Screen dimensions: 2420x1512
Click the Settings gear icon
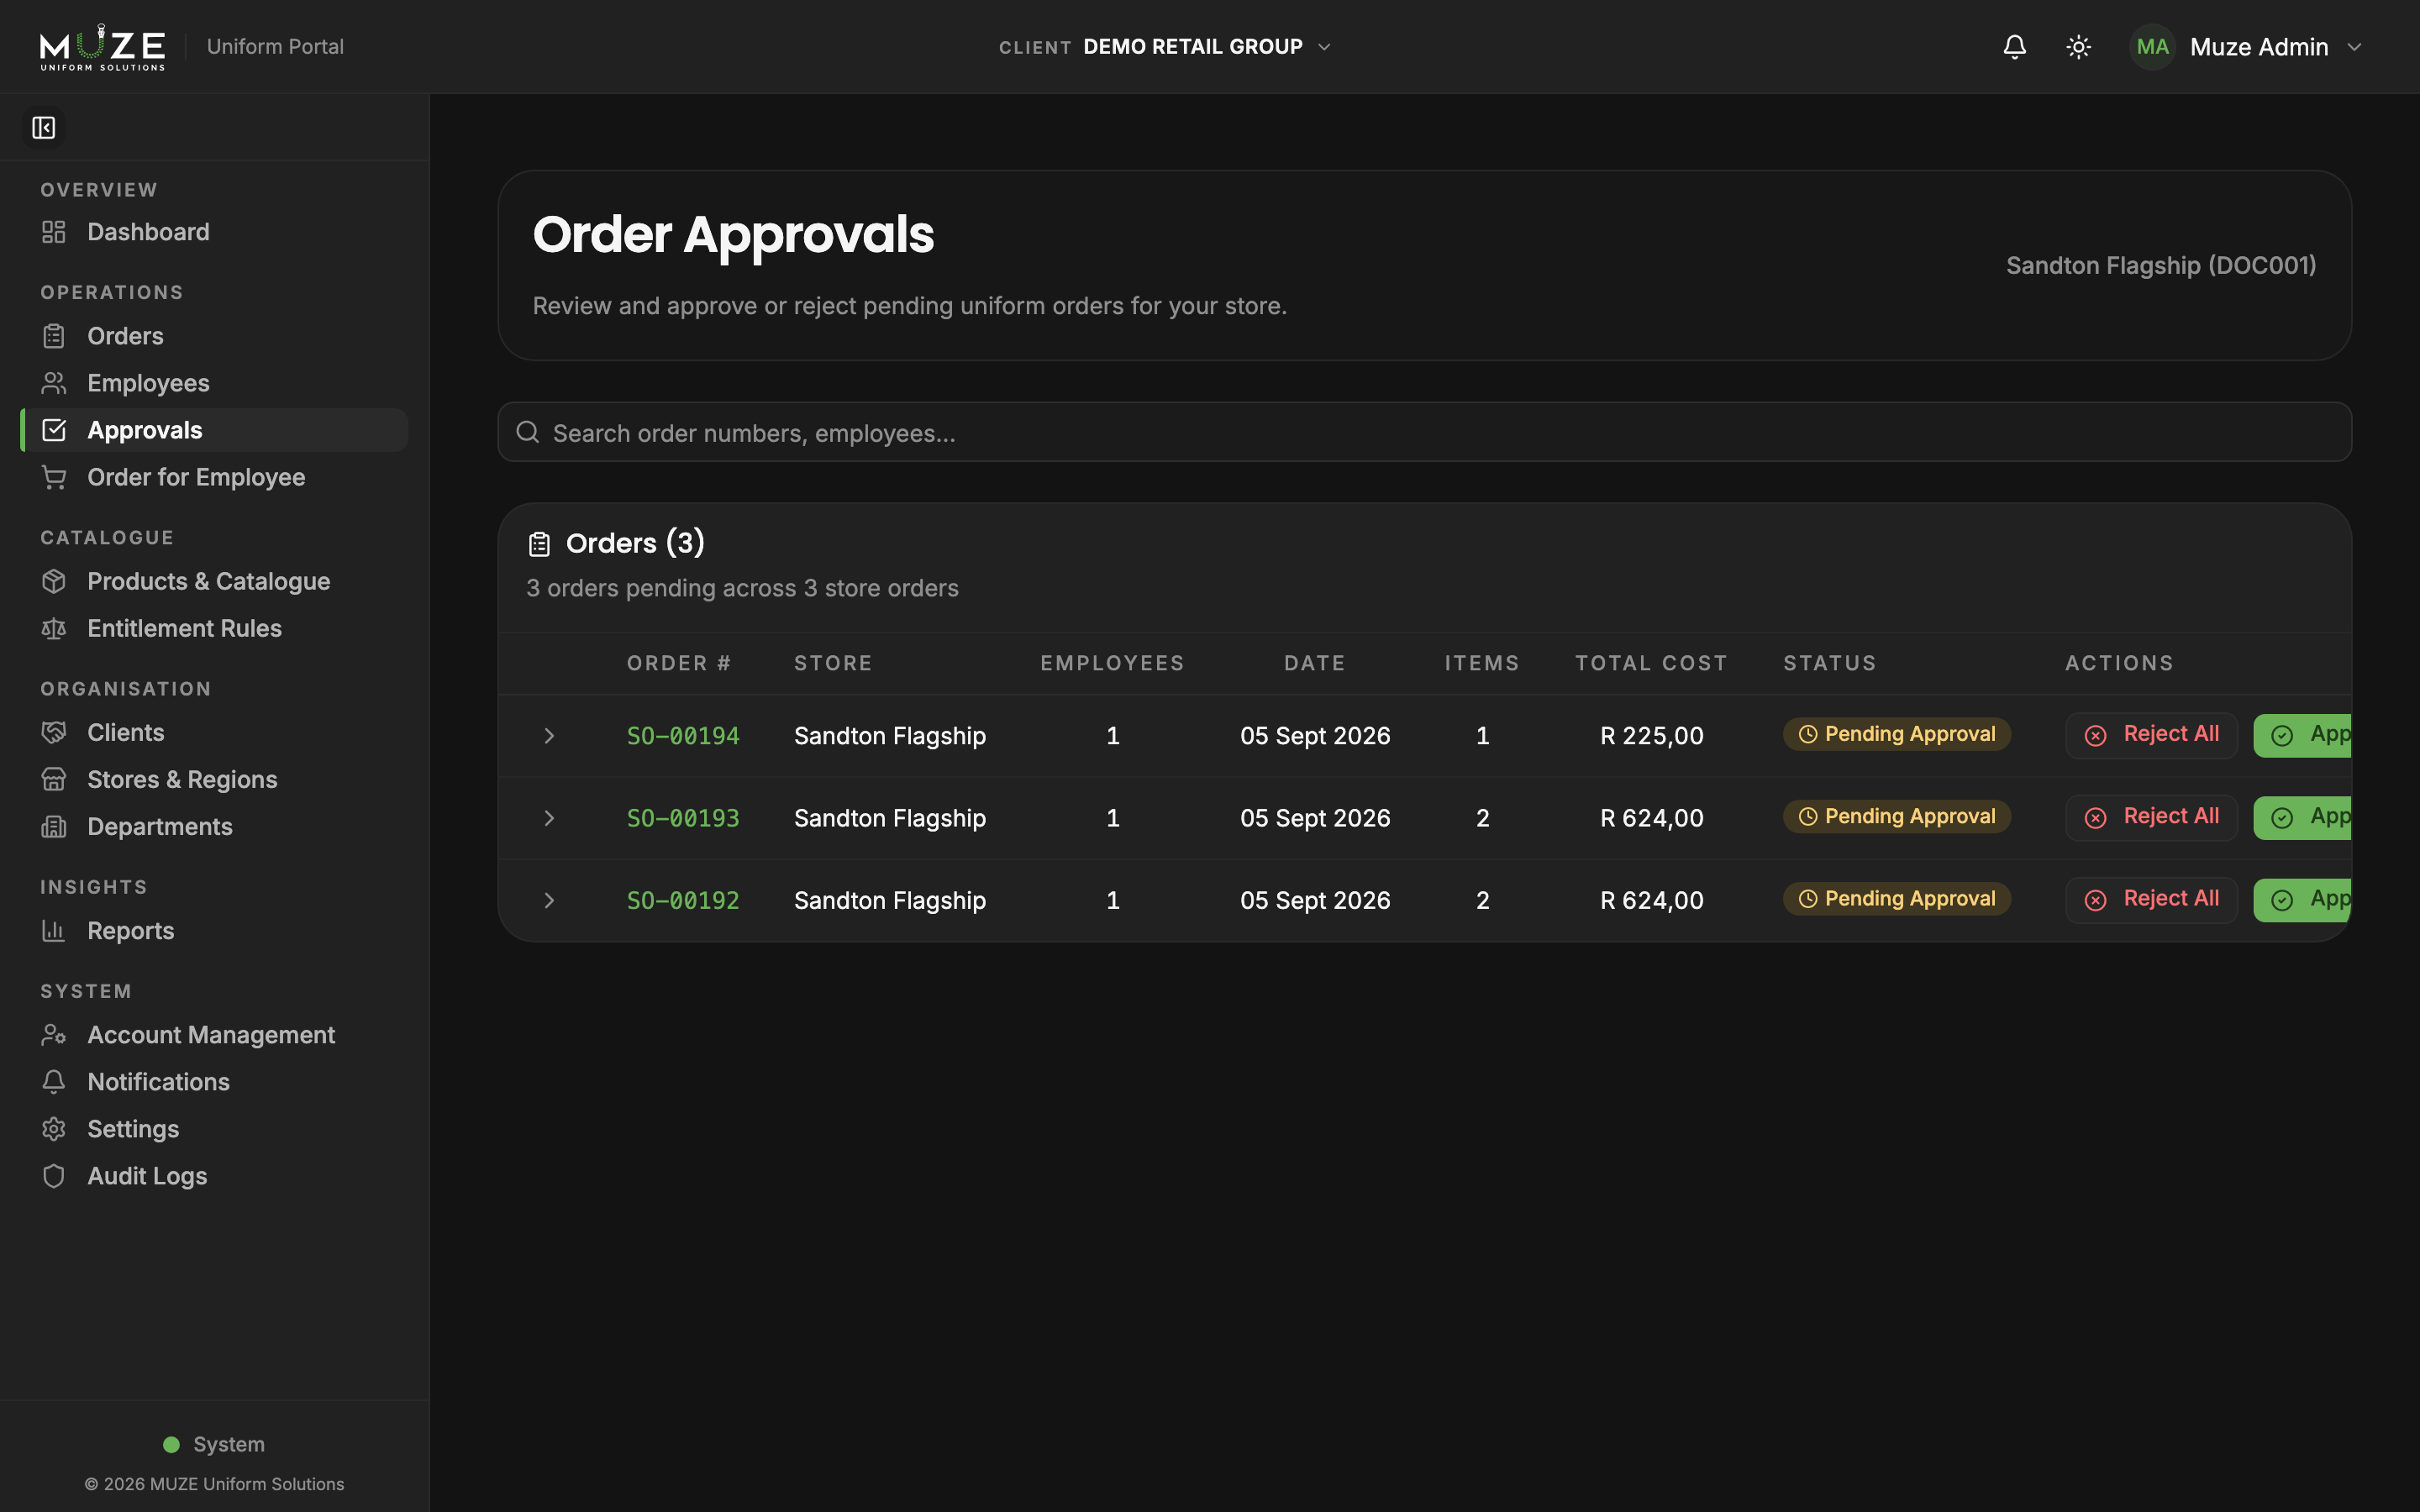click(x=54, y=1128)
